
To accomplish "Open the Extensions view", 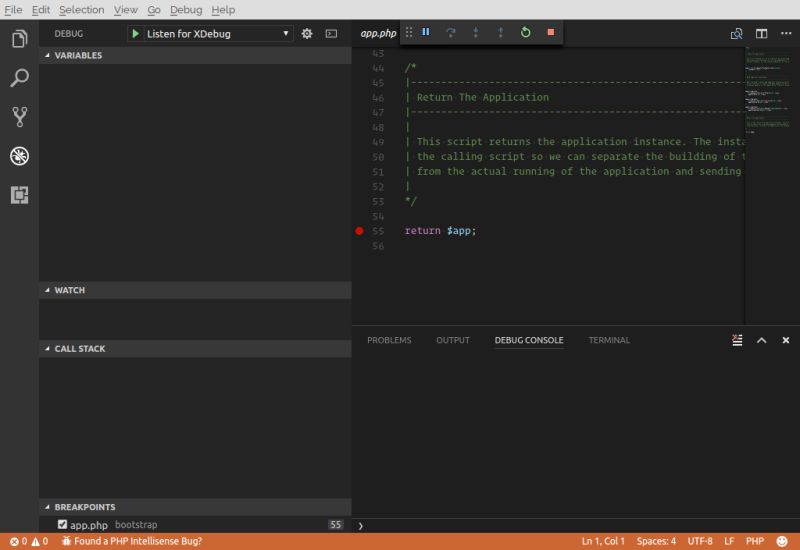I will pyautogui.click(x=19, y=195).
